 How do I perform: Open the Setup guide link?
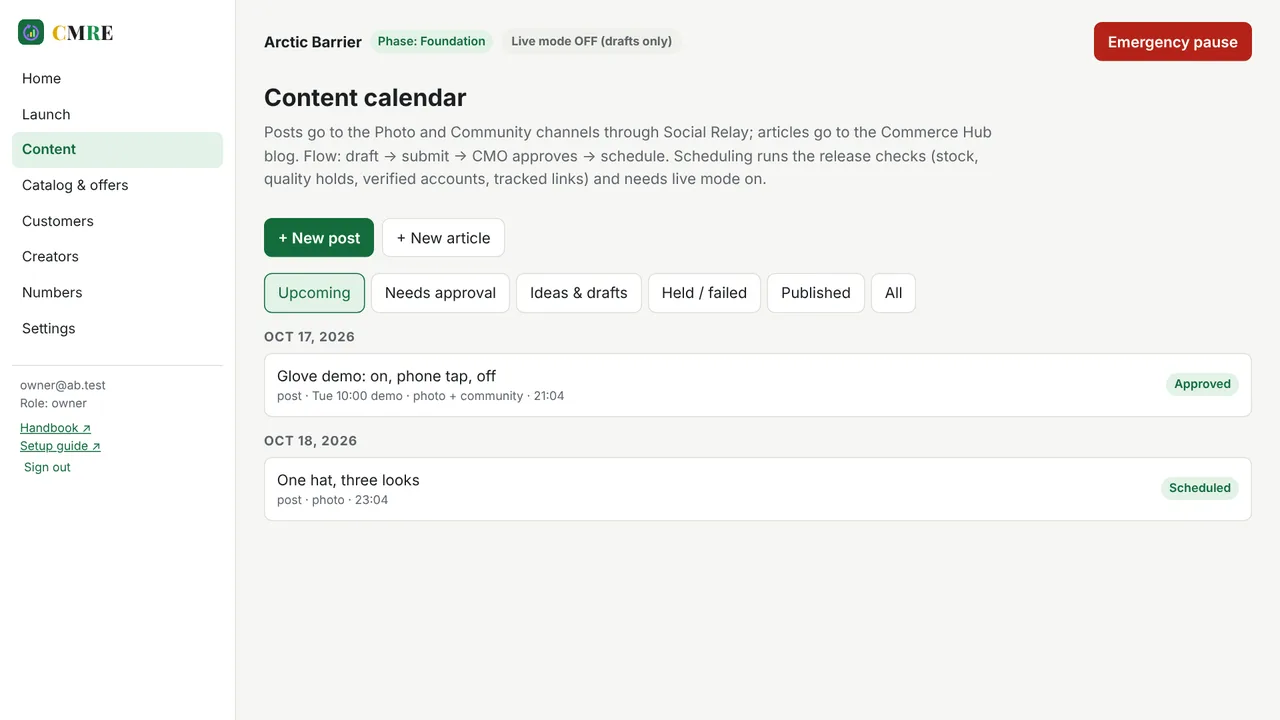coord(60,446)
